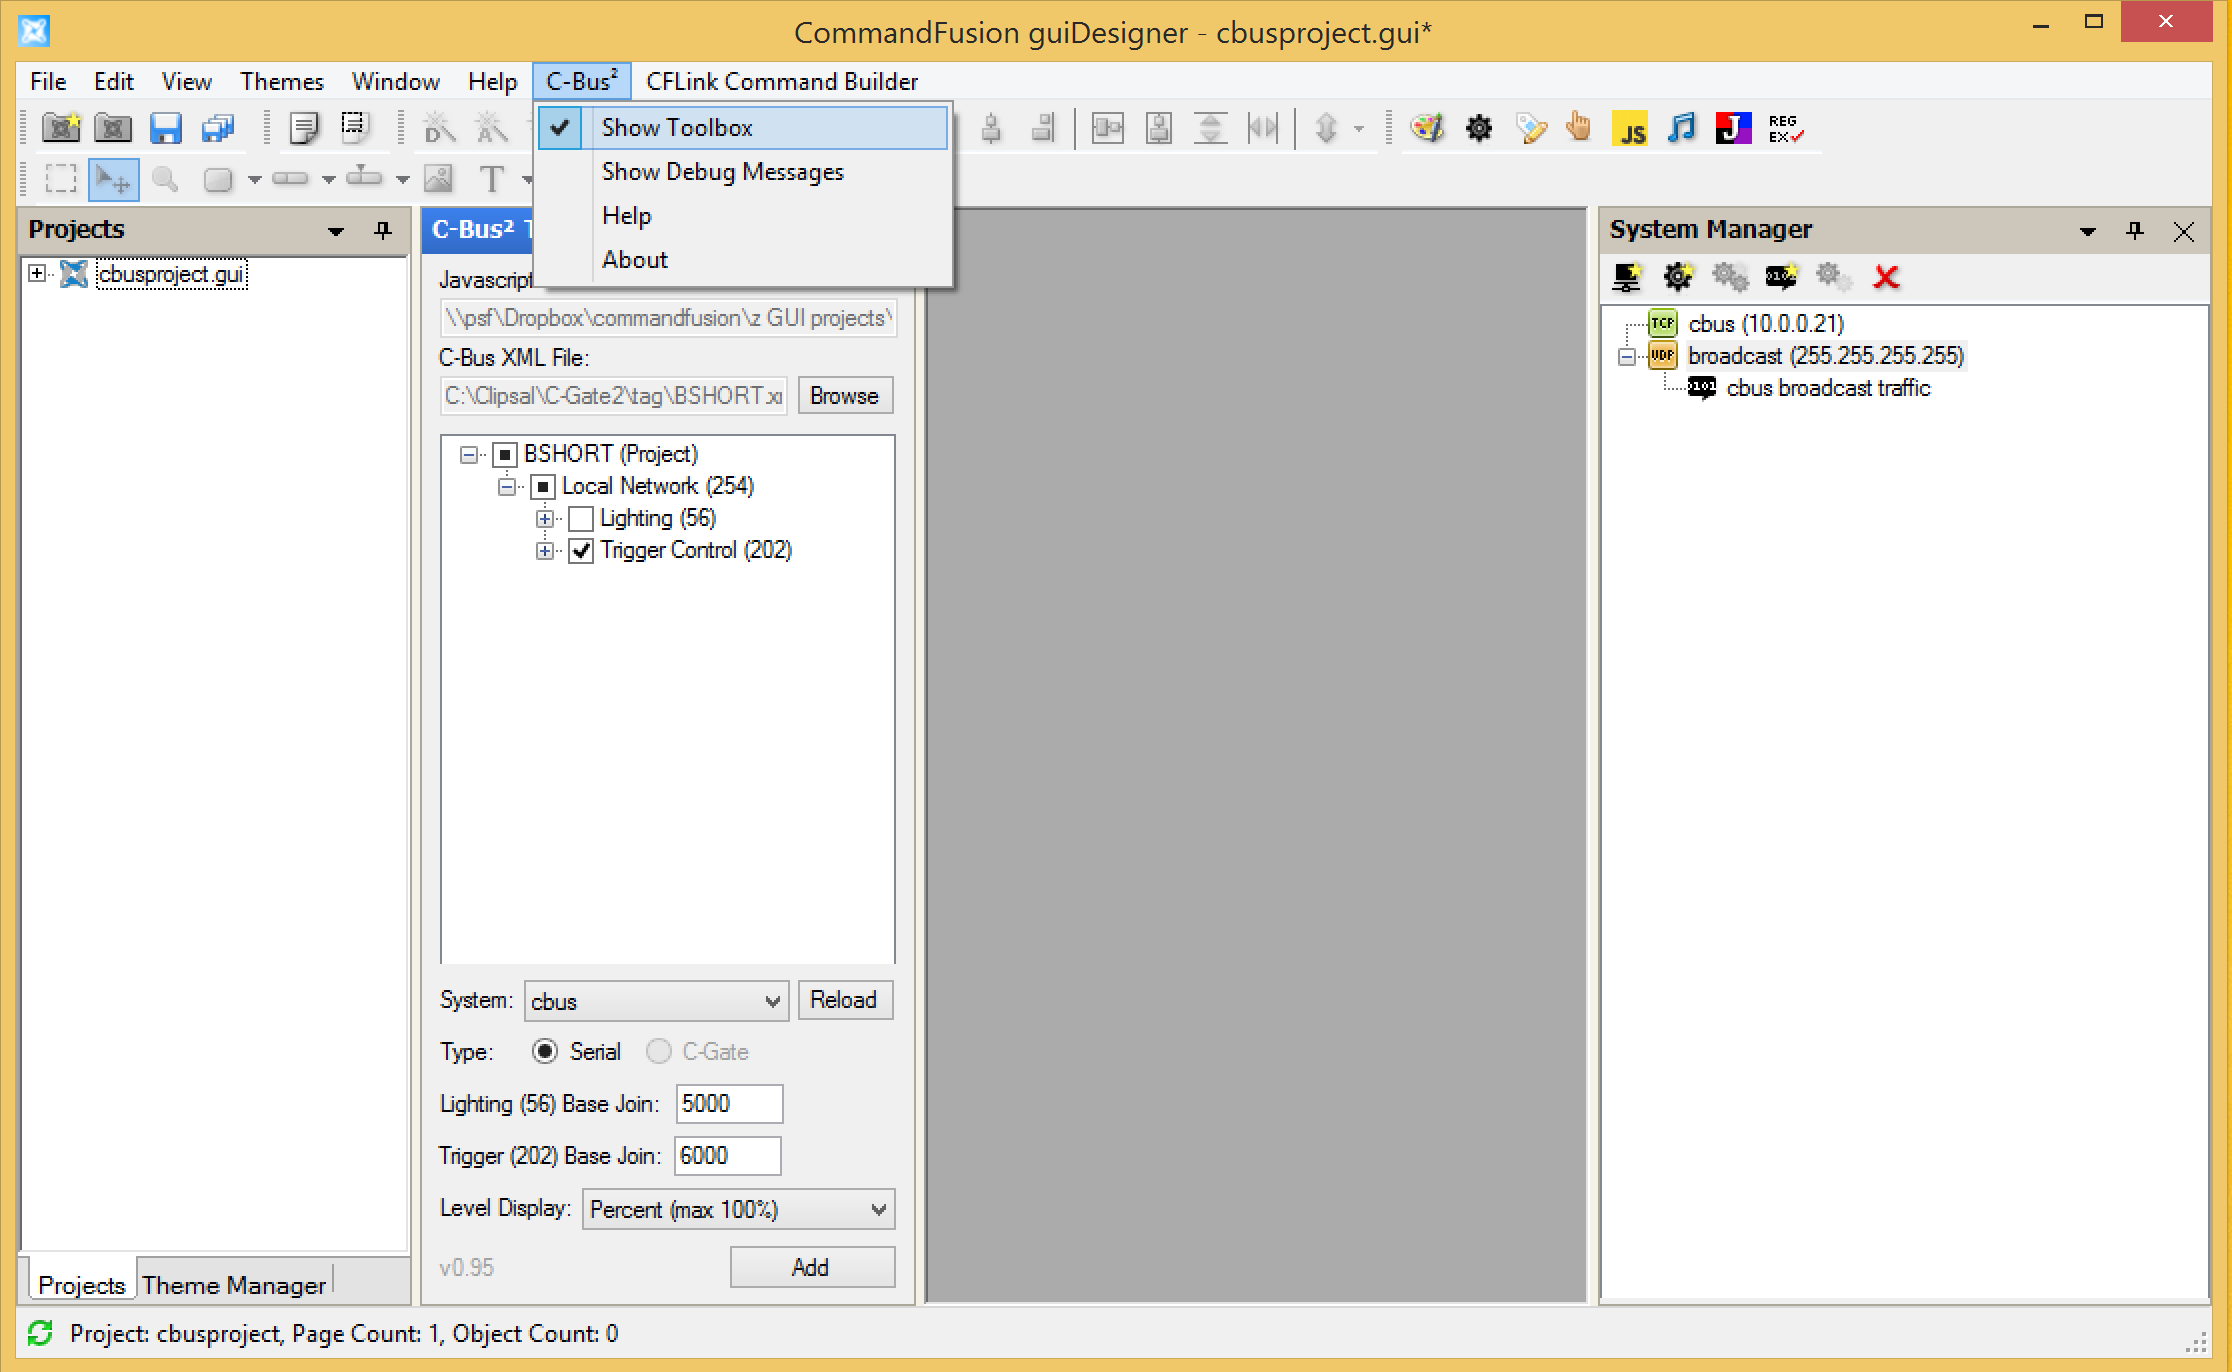Click the Save project floppy disk icon

tap(165, 128)
